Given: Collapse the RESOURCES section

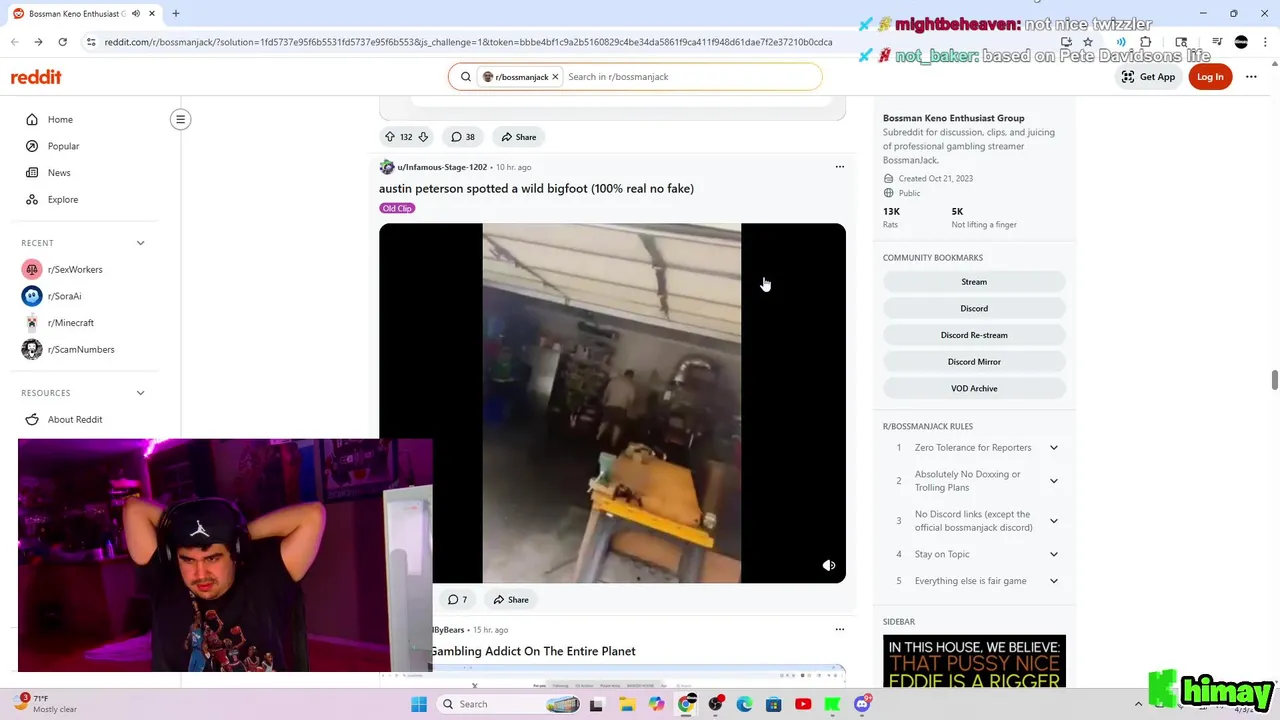Looking at the screenshot, I should point(140,393).
